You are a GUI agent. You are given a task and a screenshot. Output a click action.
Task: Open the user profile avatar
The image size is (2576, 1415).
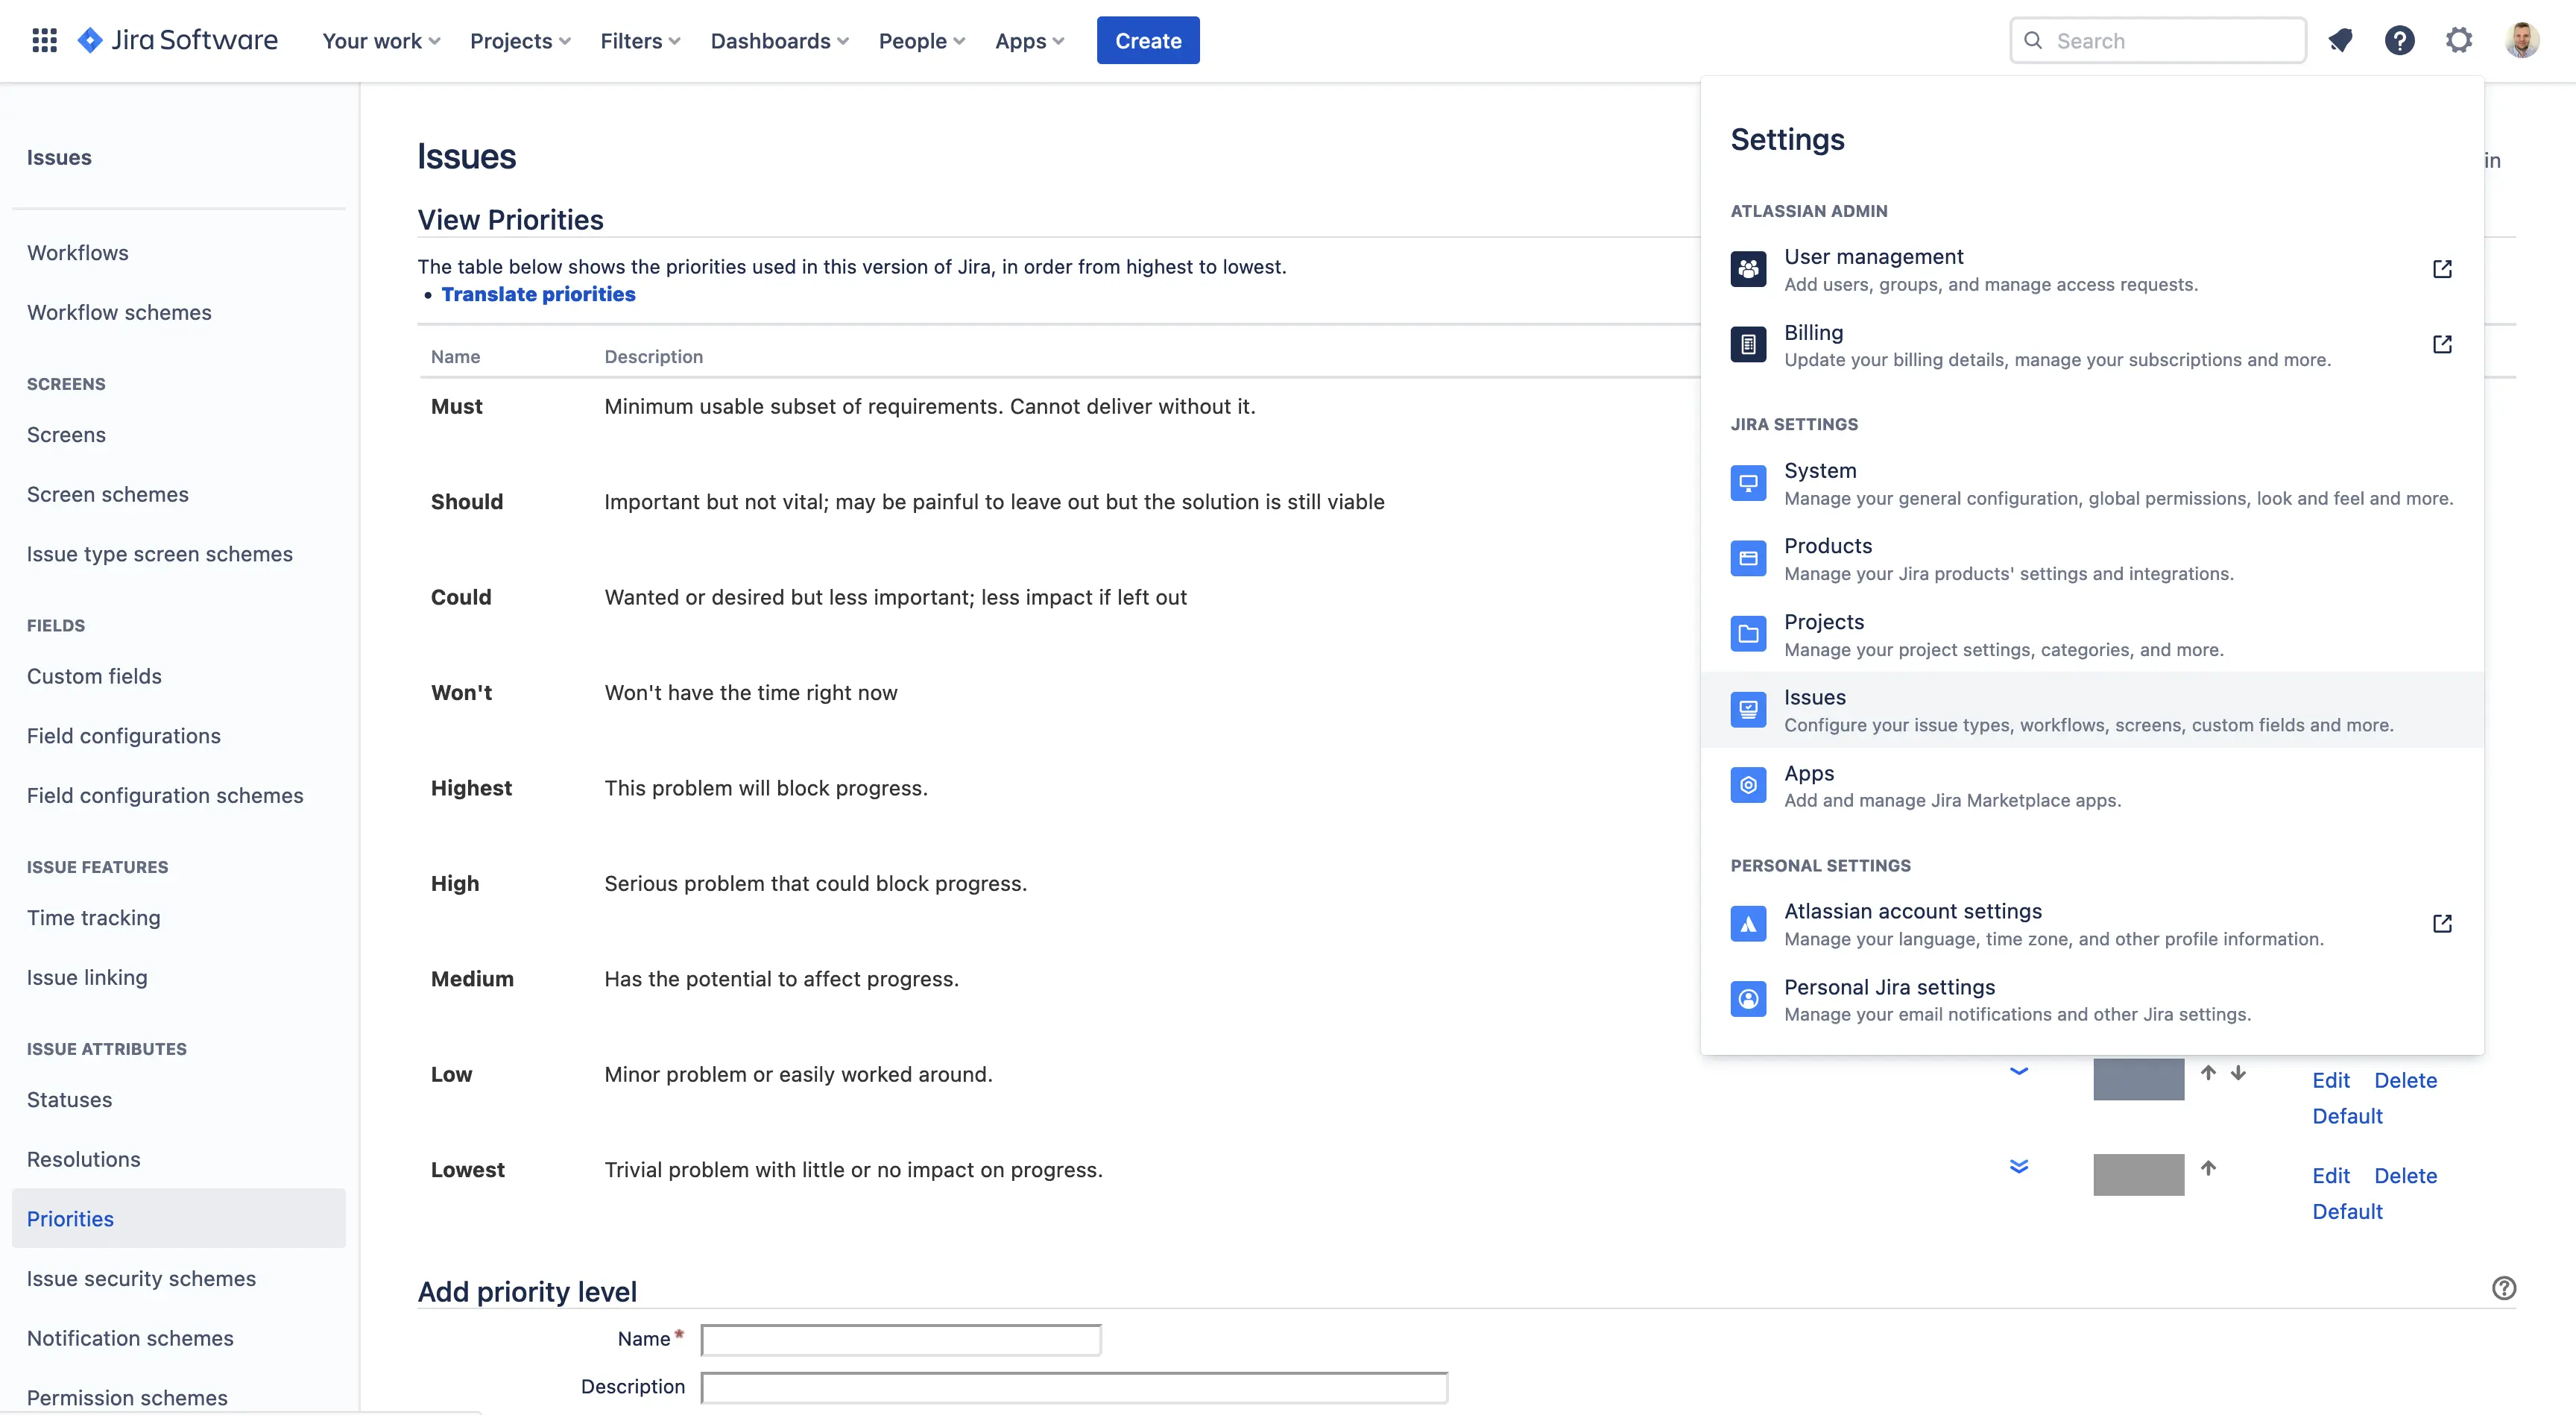click(x=2522, y=40)
